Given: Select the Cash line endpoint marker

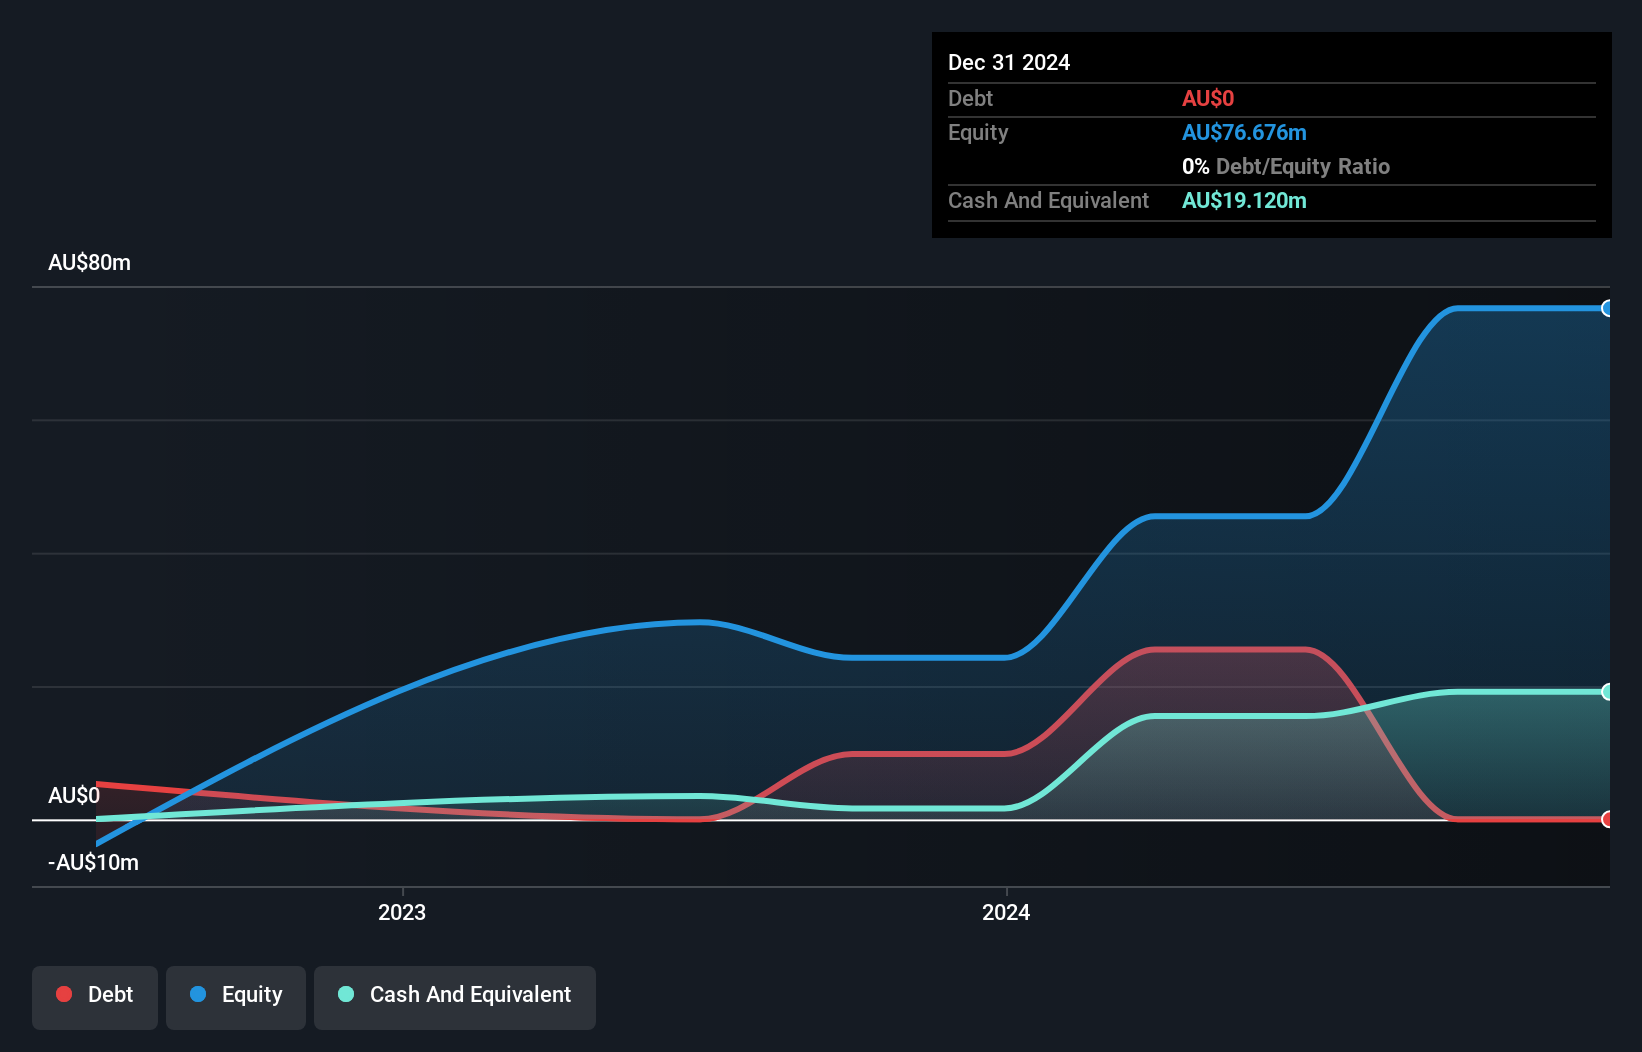Looking at the screenshot, I should point(1608,691).
